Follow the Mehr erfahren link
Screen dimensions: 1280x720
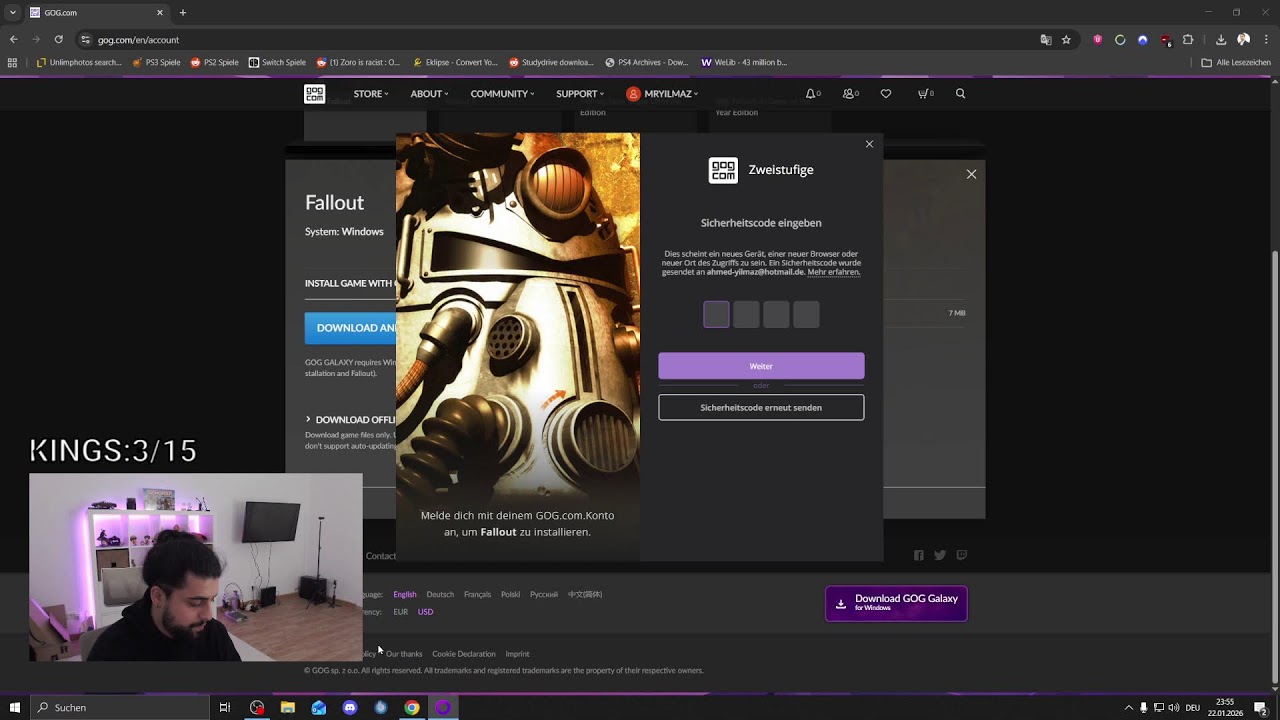point(833,272)
